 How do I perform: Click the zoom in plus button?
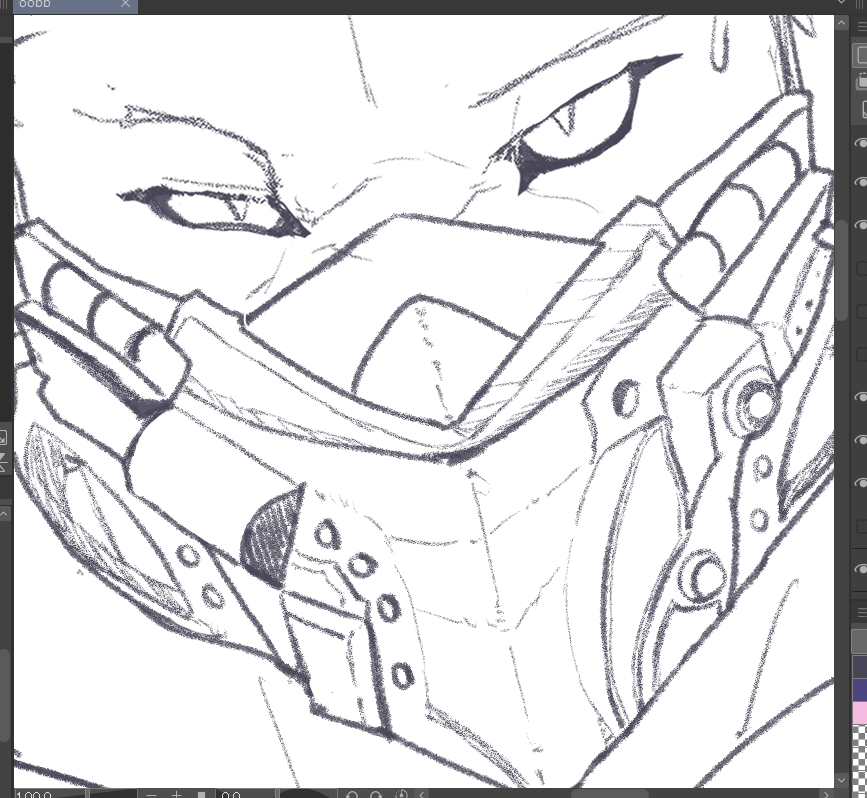pyautogui.click(x=176, y=795)
